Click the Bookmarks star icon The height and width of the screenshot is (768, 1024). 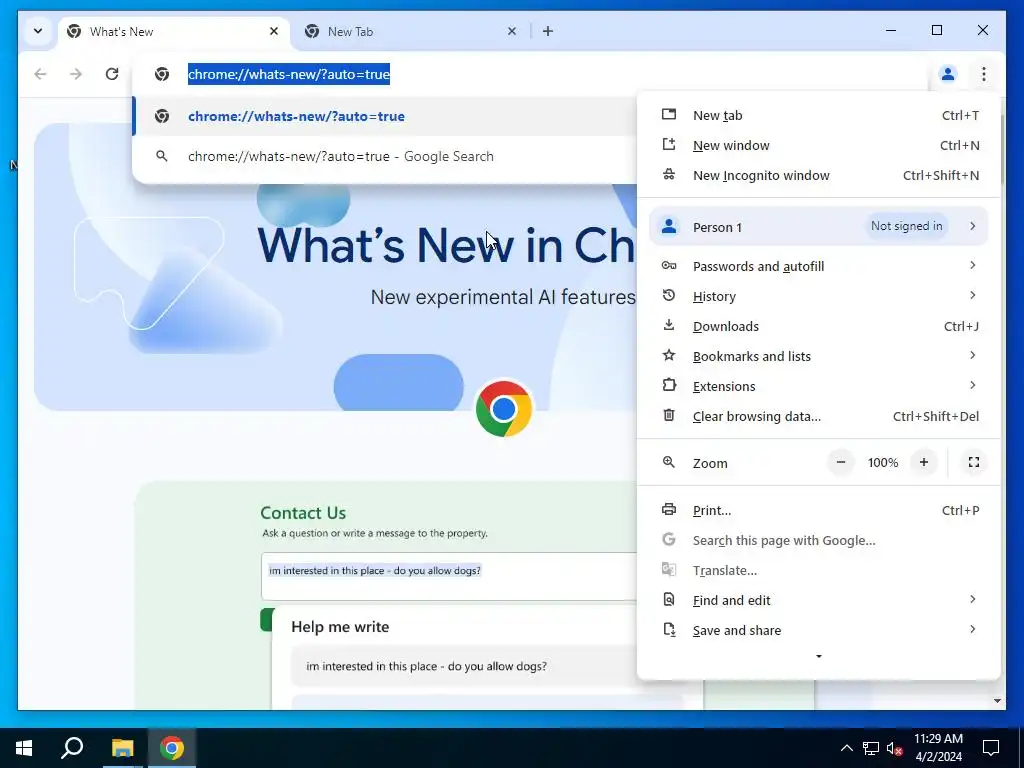tap(669, 355)
